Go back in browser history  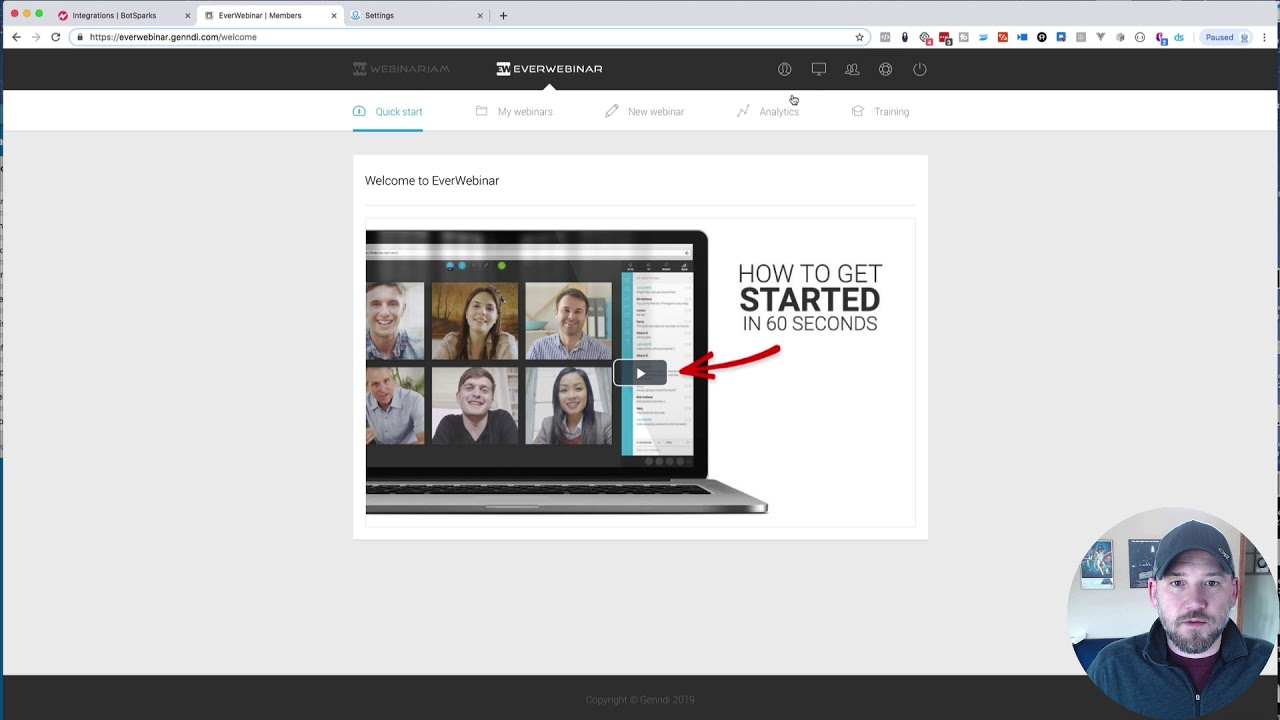pos(16,37)
